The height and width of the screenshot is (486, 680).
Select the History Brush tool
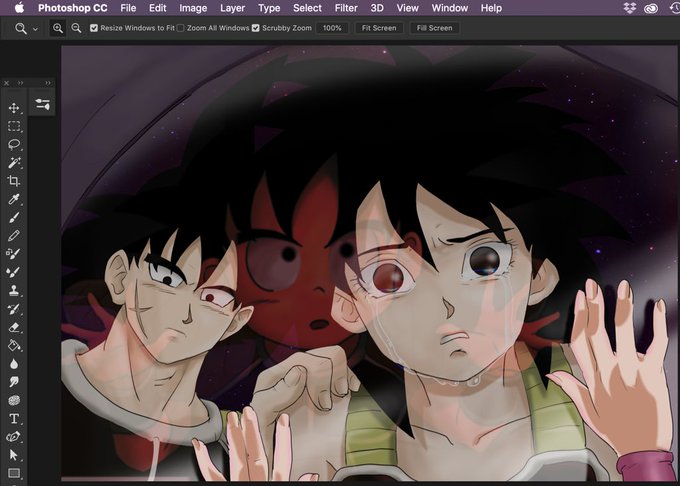click(14, 309)
